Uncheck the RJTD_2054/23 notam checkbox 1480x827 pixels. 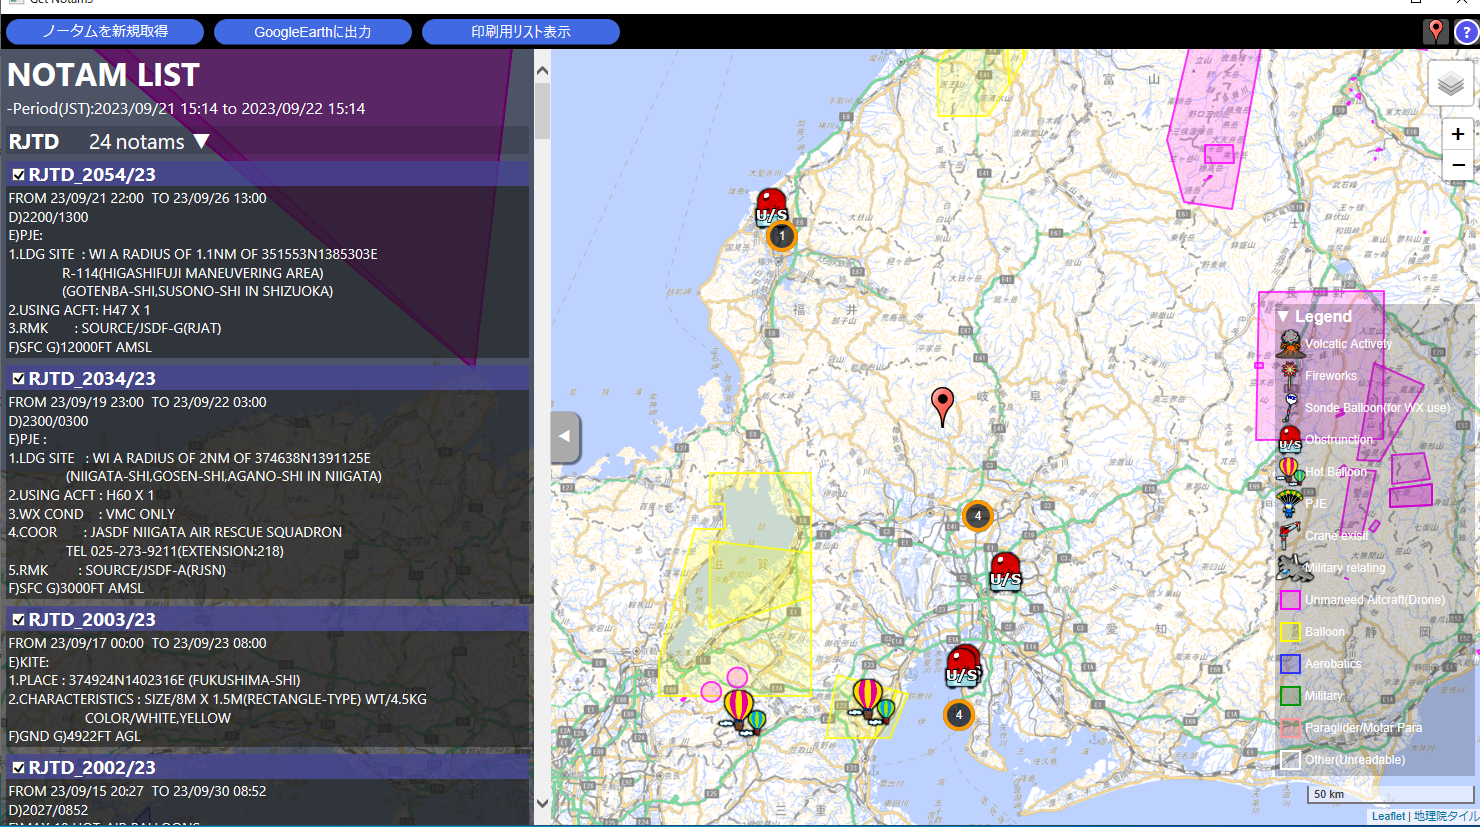[18, 175]
